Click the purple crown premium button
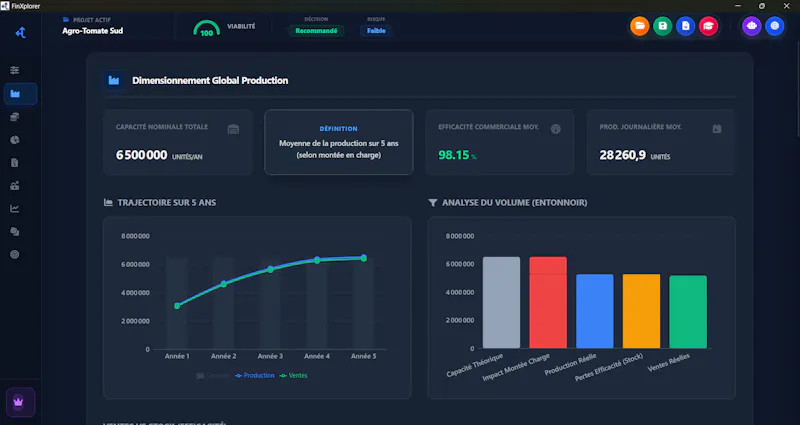Viewport: 800px width, 425px height. (x=20, y=402)
